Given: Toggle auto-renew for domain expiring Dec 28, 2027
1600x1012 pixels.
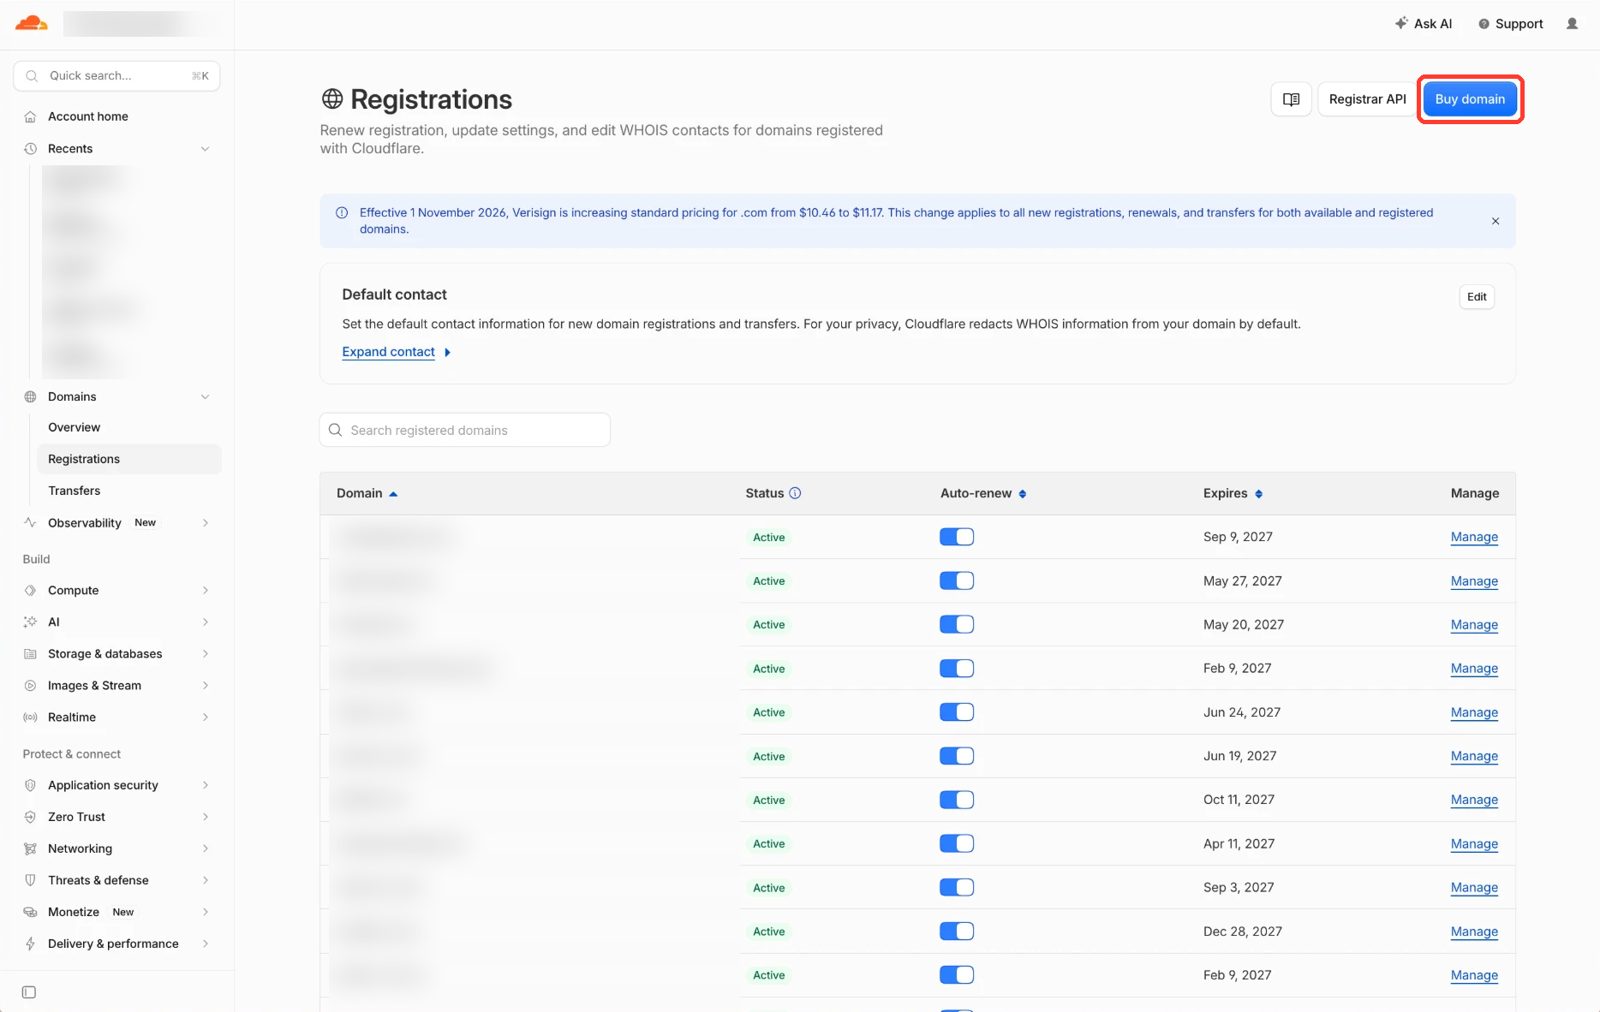Looking at the screenshot, I should (957, 931).
